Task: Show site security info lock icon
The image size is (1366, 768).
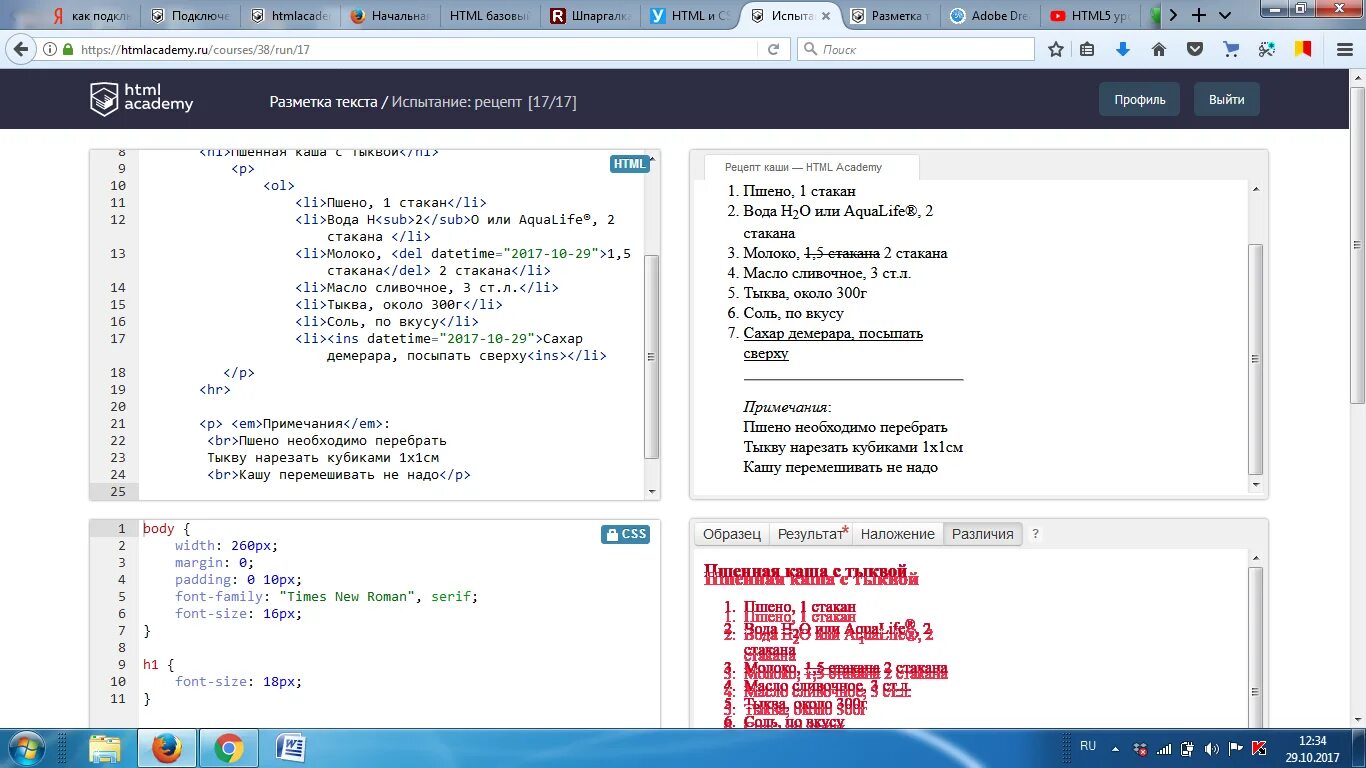Action: tap(68, 49)
